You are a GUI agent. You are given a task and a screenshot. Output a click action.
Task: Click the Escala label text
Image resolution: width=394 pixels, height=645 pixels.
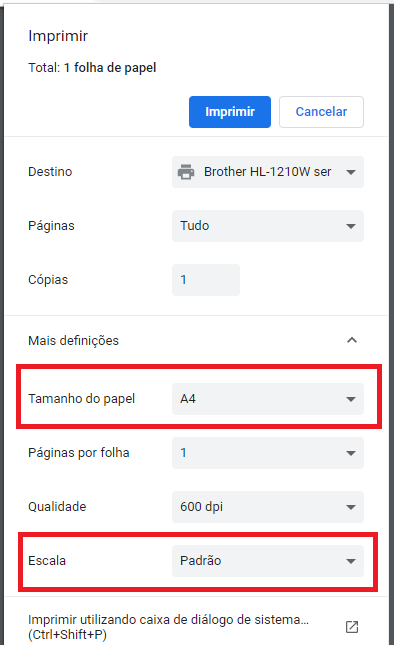[x=47, y=561]
